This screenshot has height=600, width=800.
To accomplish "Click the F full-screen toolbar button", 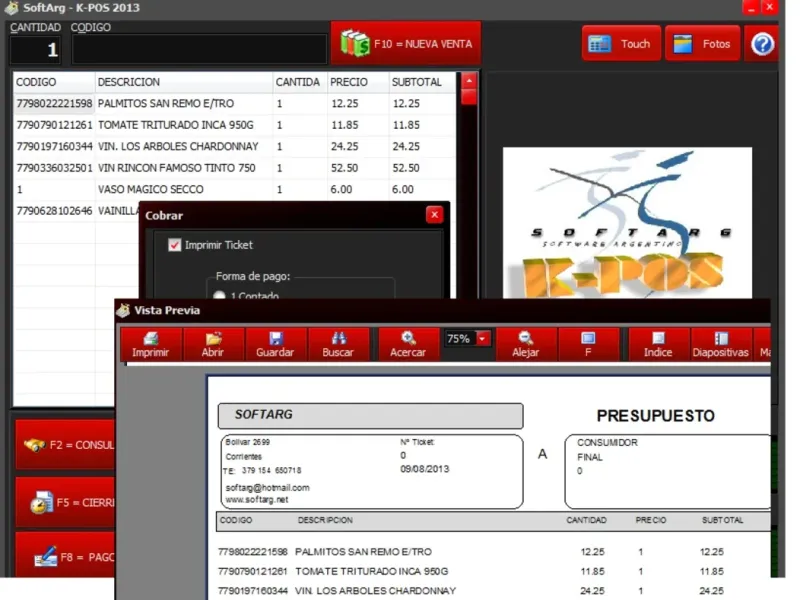I will pos(588,344).
